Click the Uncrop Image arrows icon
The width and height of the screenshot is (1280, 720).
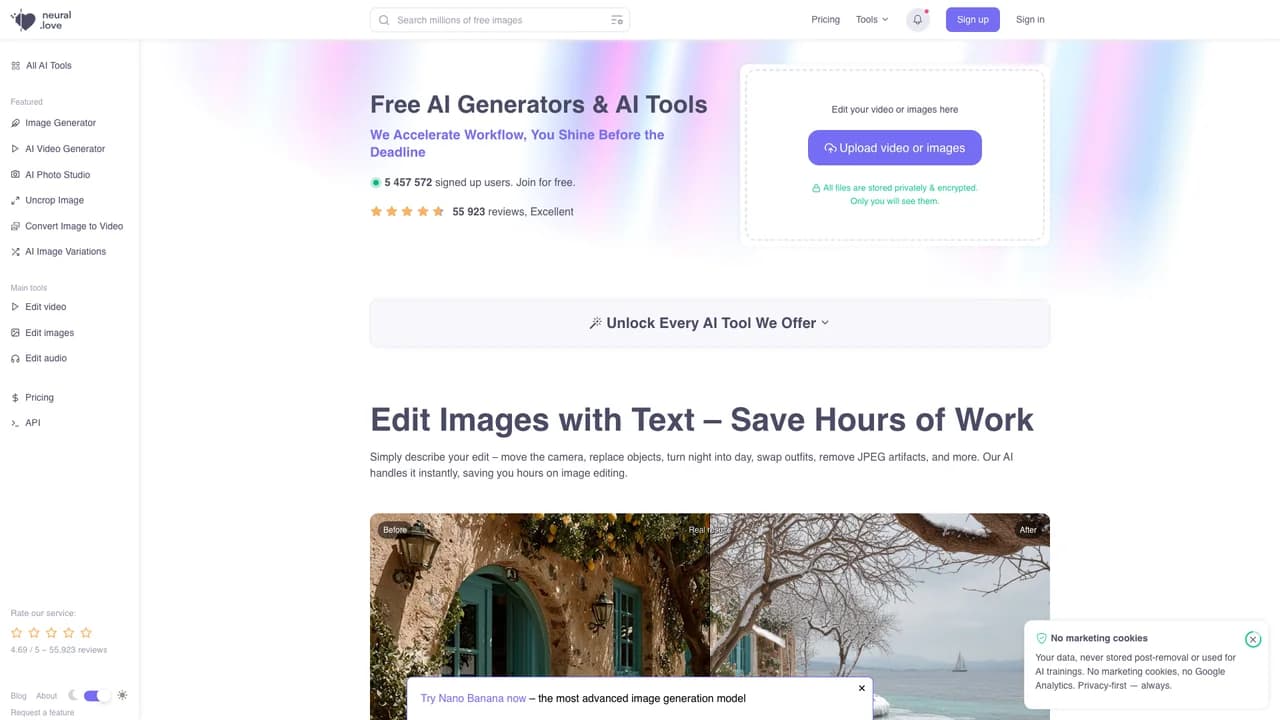pyautogui.click(x=15, y=200)
